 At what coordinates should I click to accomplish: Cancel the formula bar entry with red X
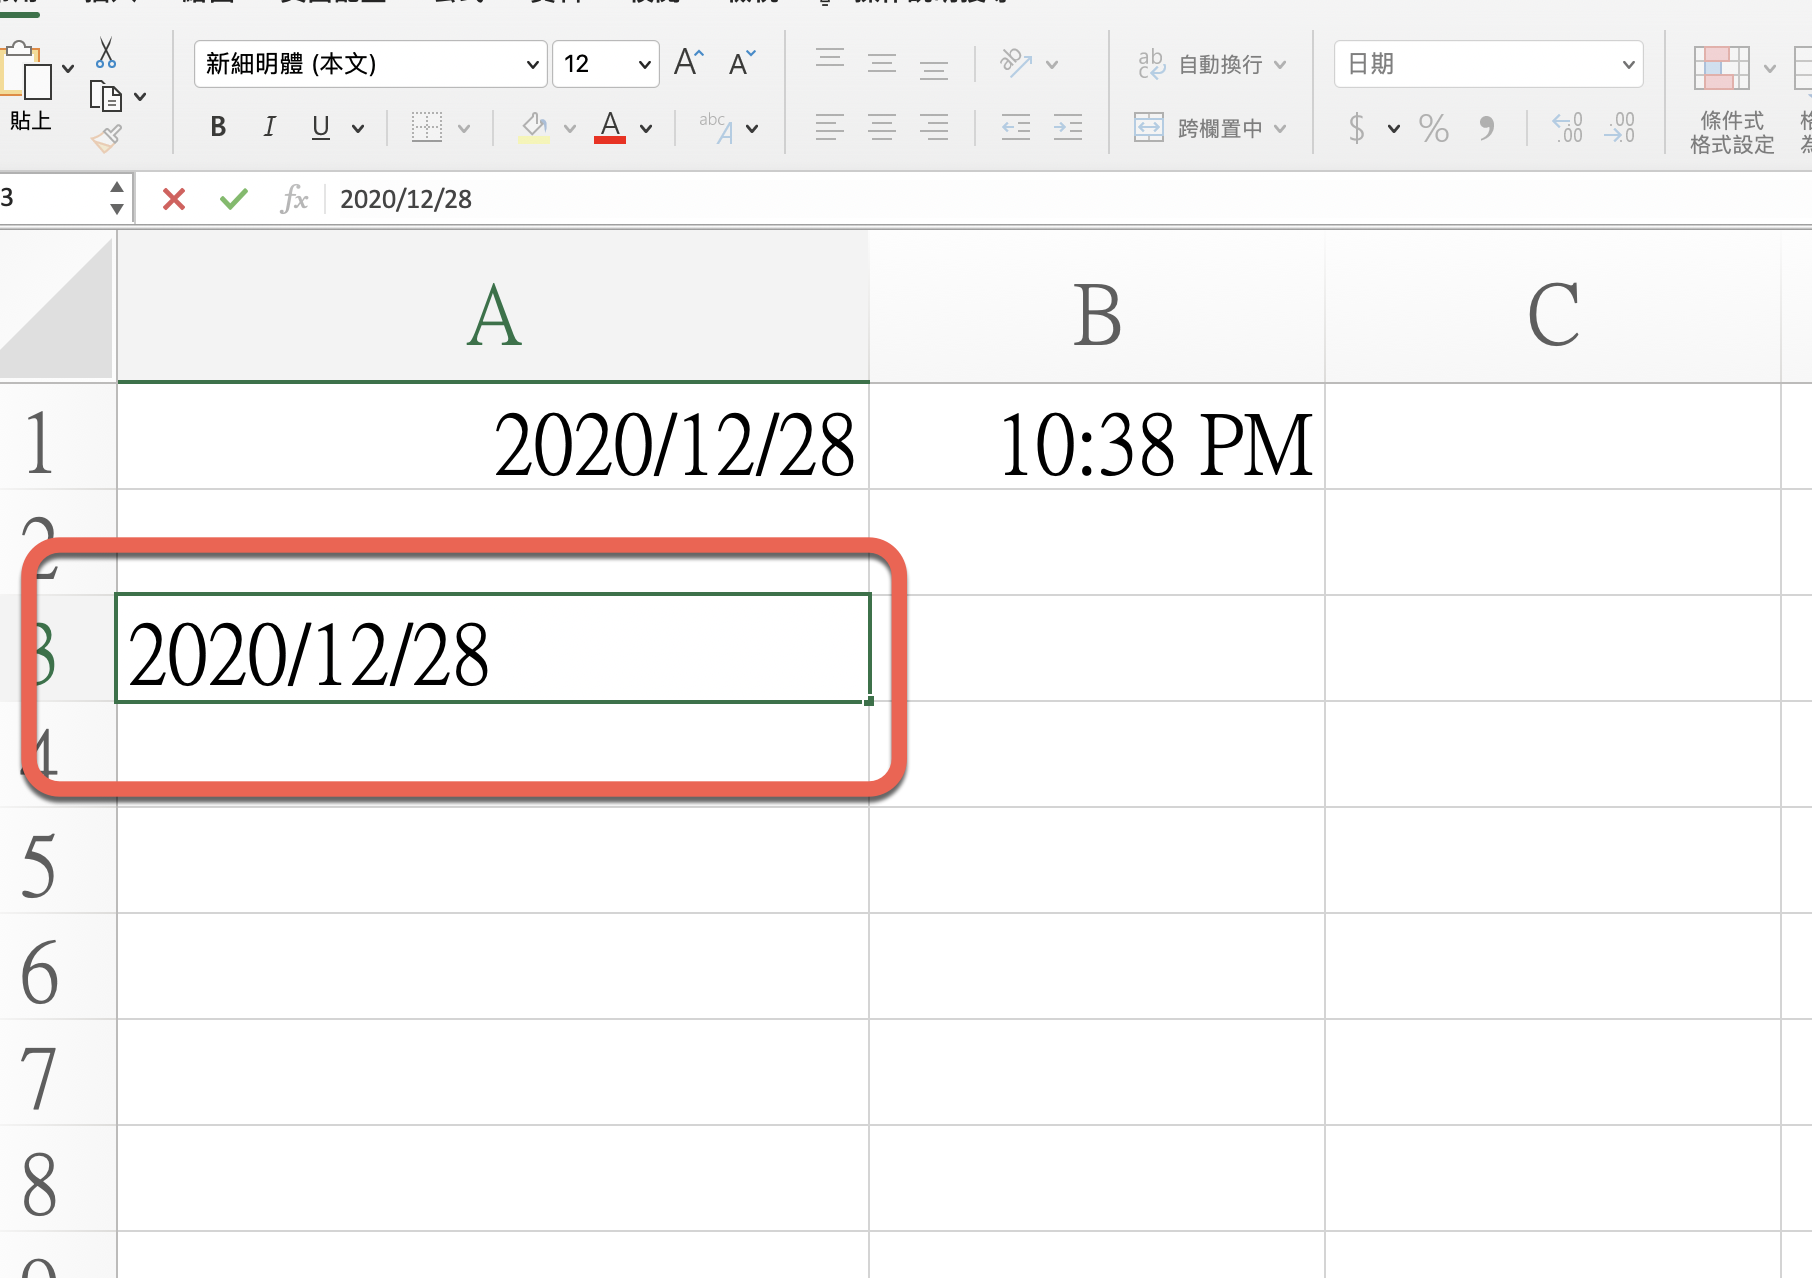point(174,199)
